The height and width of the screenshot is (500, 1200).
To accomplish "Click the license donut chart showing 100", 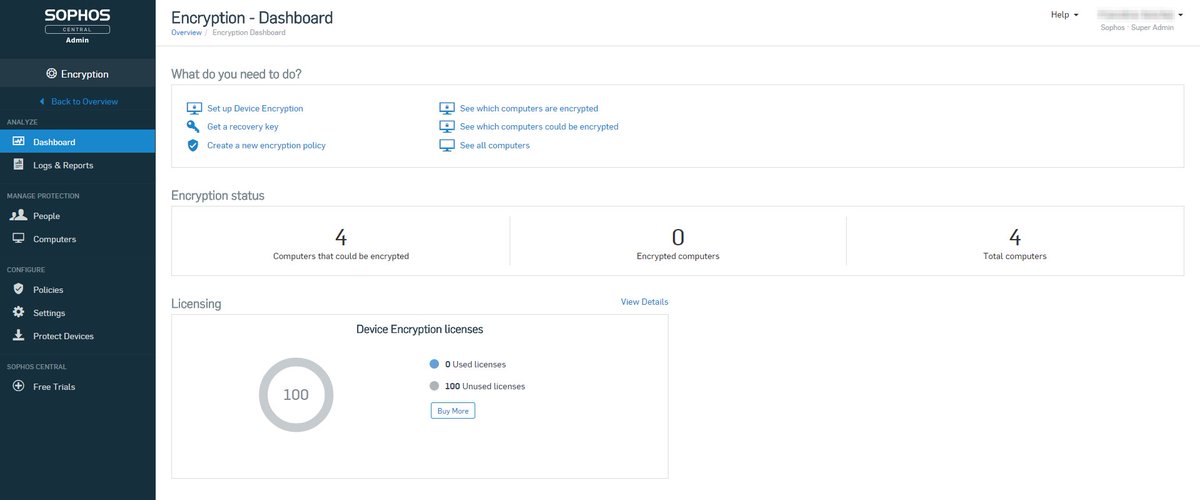I will pos(296,395).
